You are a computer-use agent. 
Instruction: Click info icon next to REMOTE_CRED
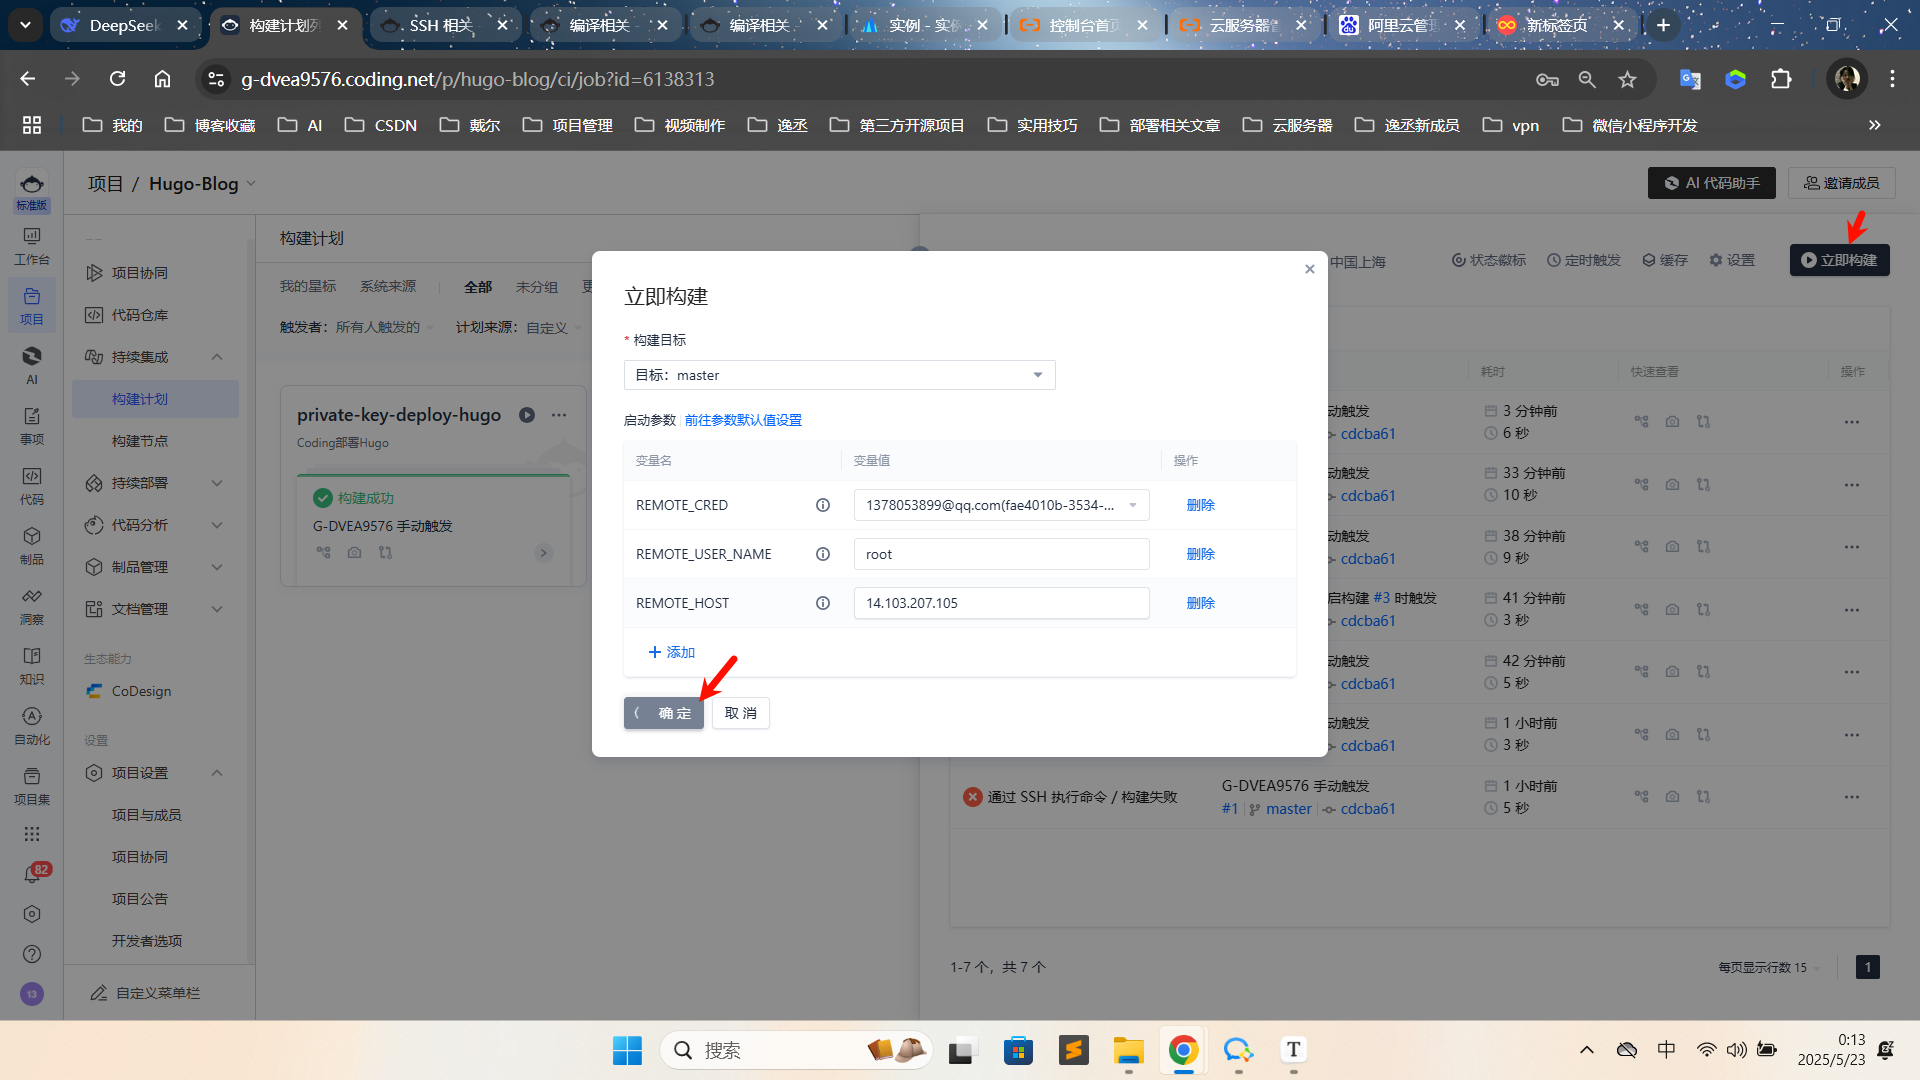click(822, 505)
